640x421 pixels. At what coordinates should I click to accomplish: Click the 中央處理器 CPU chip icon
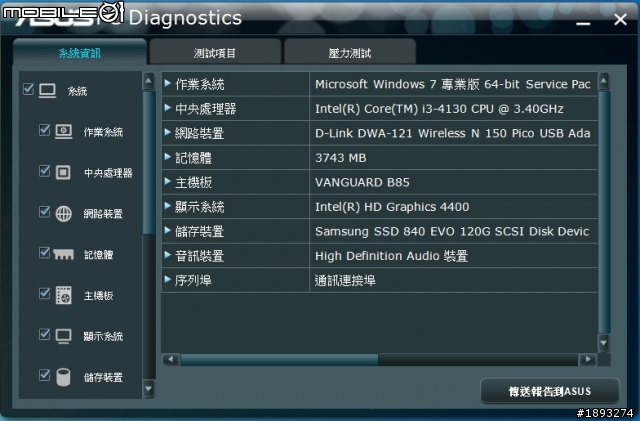coord(63,172)
